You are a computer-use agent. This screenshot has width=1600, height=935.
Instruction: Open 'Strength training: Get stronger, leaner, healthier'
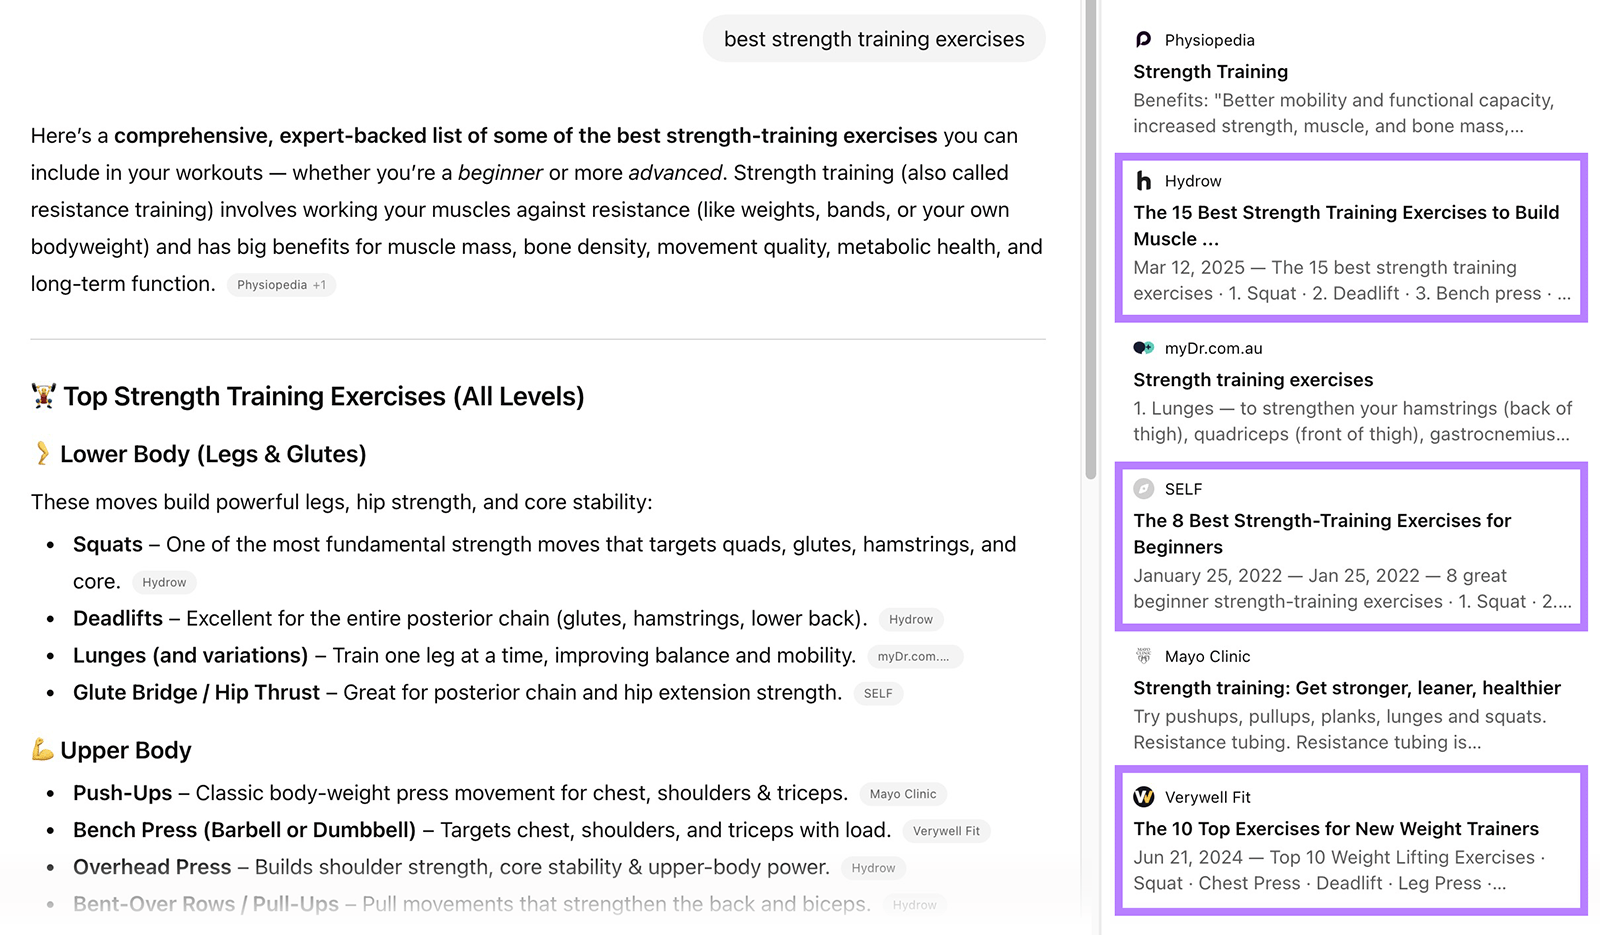click(x=1346, y=688)
